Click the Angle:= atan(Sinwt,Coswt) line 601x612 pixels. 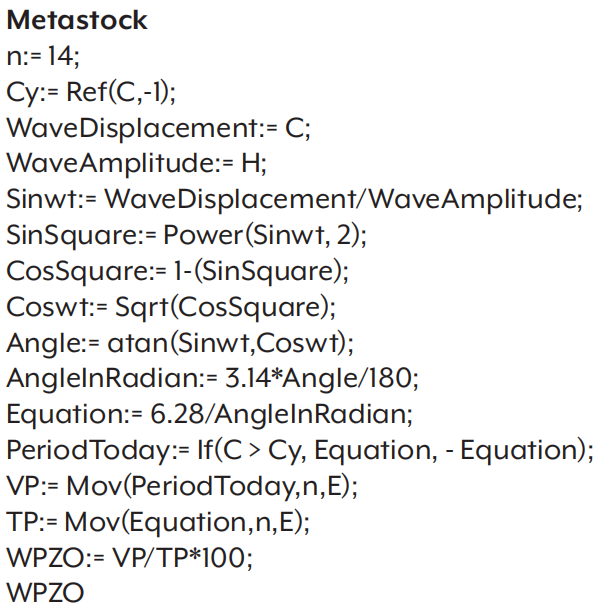tap(180, 343)
